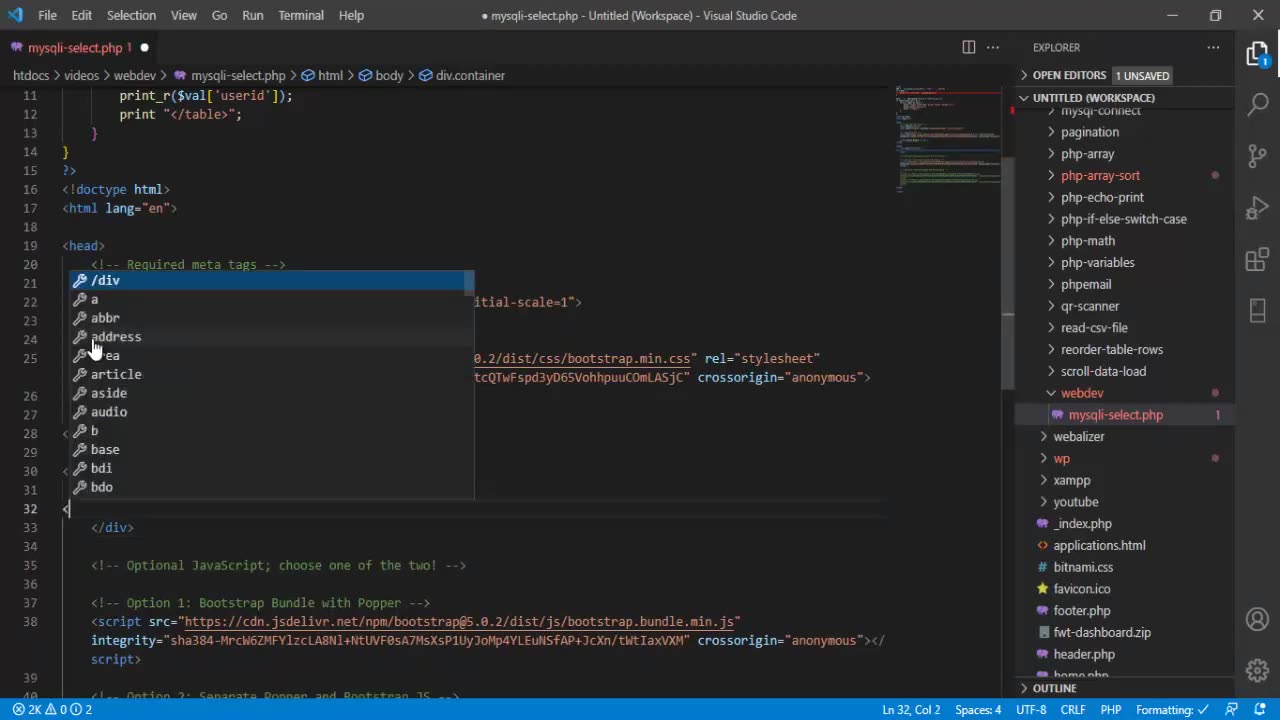Open the Run and Debug view
The width and height of the screenshot is (1280, 720).
(1257, 208)
